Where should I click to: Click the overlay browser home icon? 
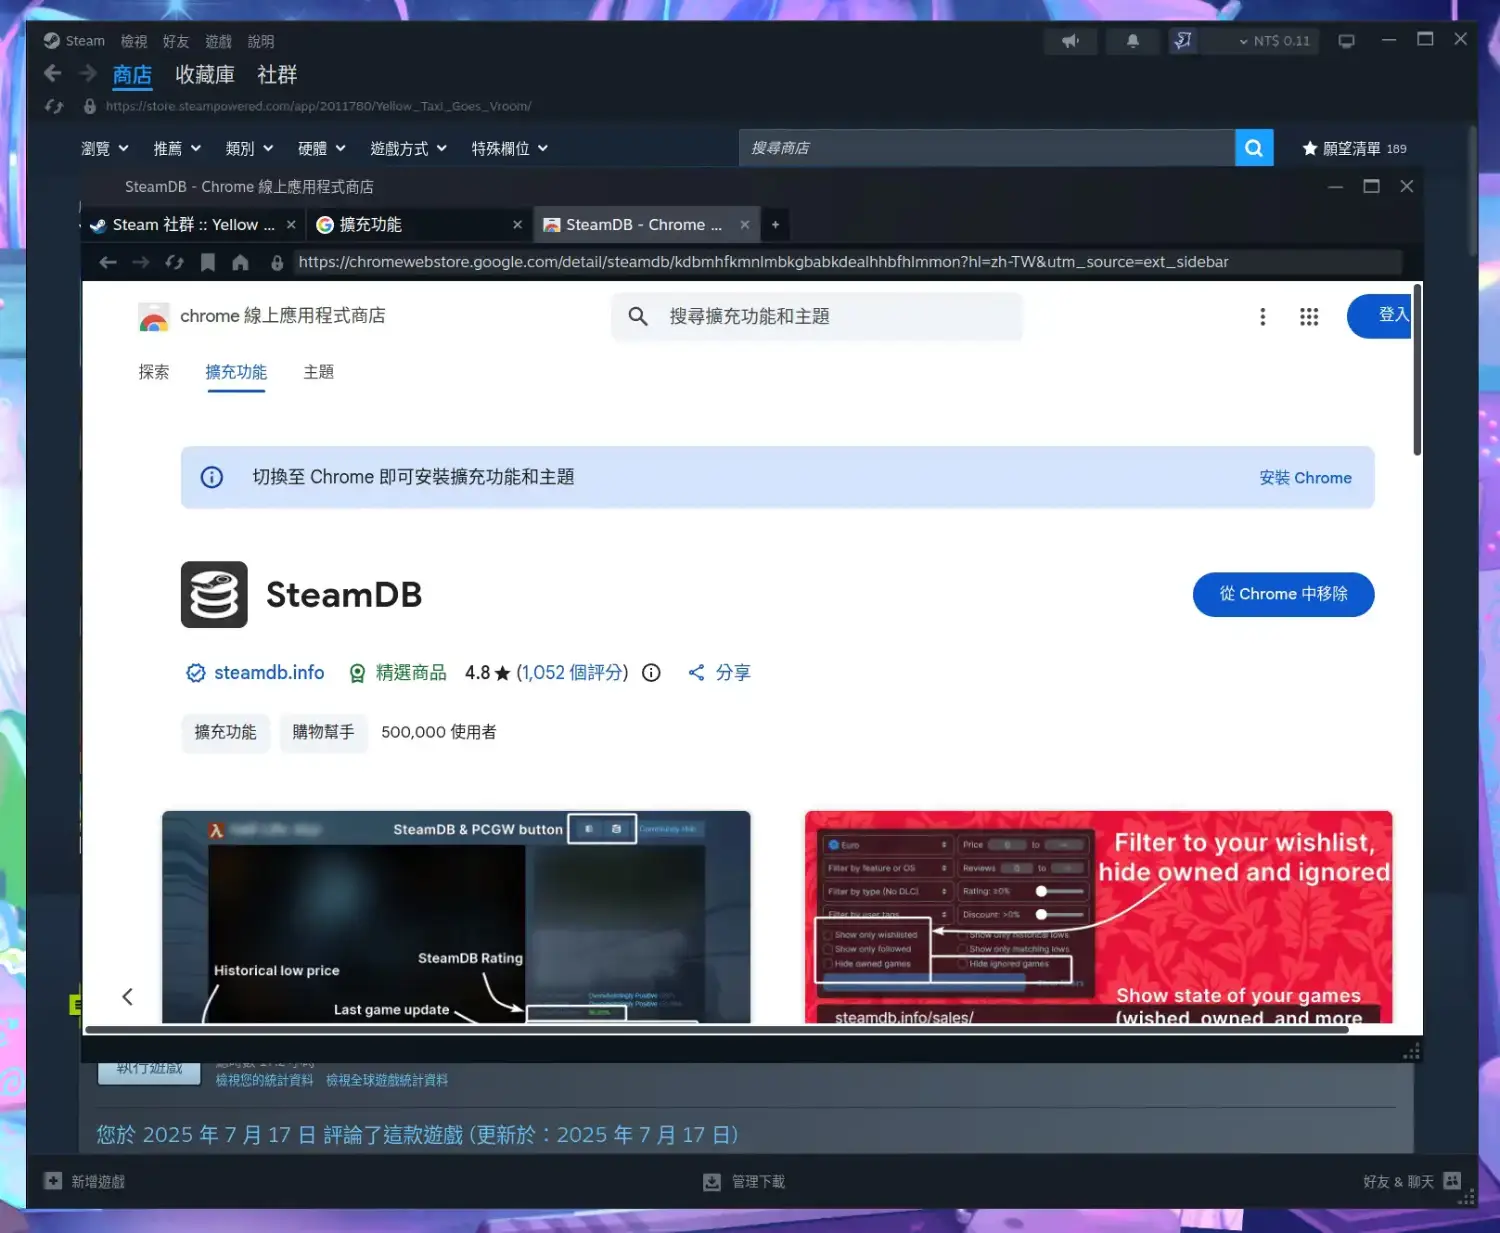click(240, 262)
